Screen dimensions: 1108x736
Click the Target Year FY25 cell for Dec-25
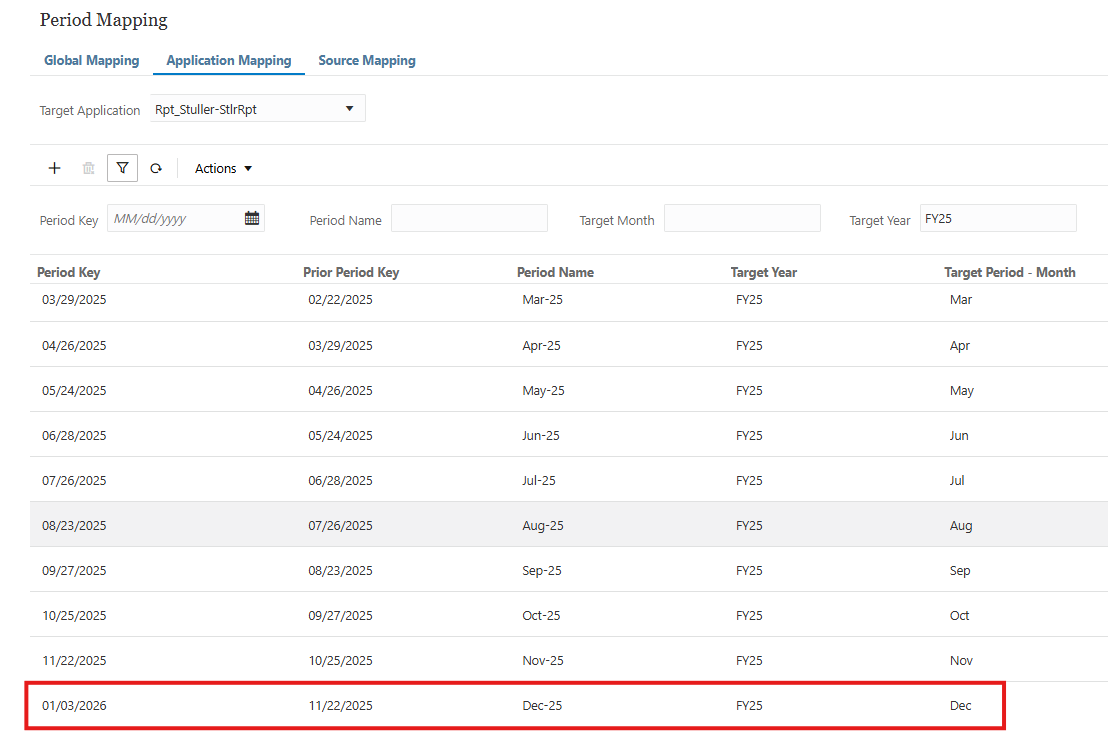point(749,706)
